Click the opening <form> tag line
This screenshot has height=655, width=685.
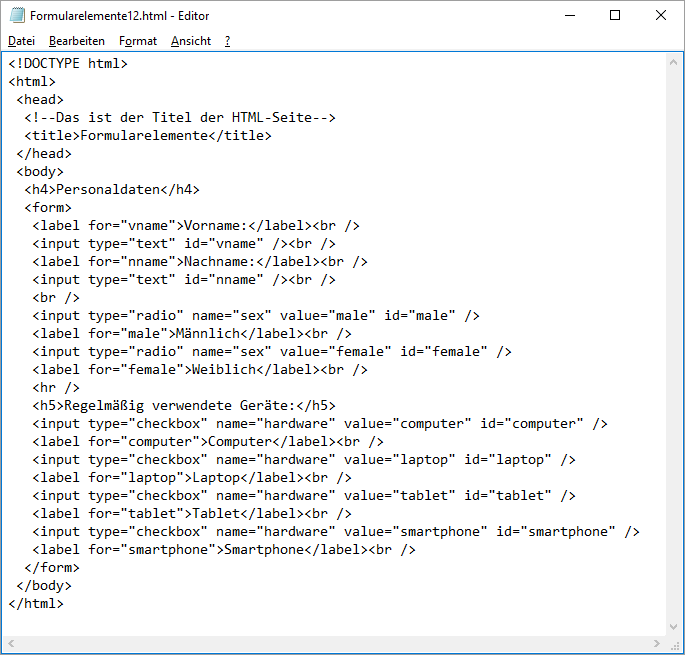[48, 208]
